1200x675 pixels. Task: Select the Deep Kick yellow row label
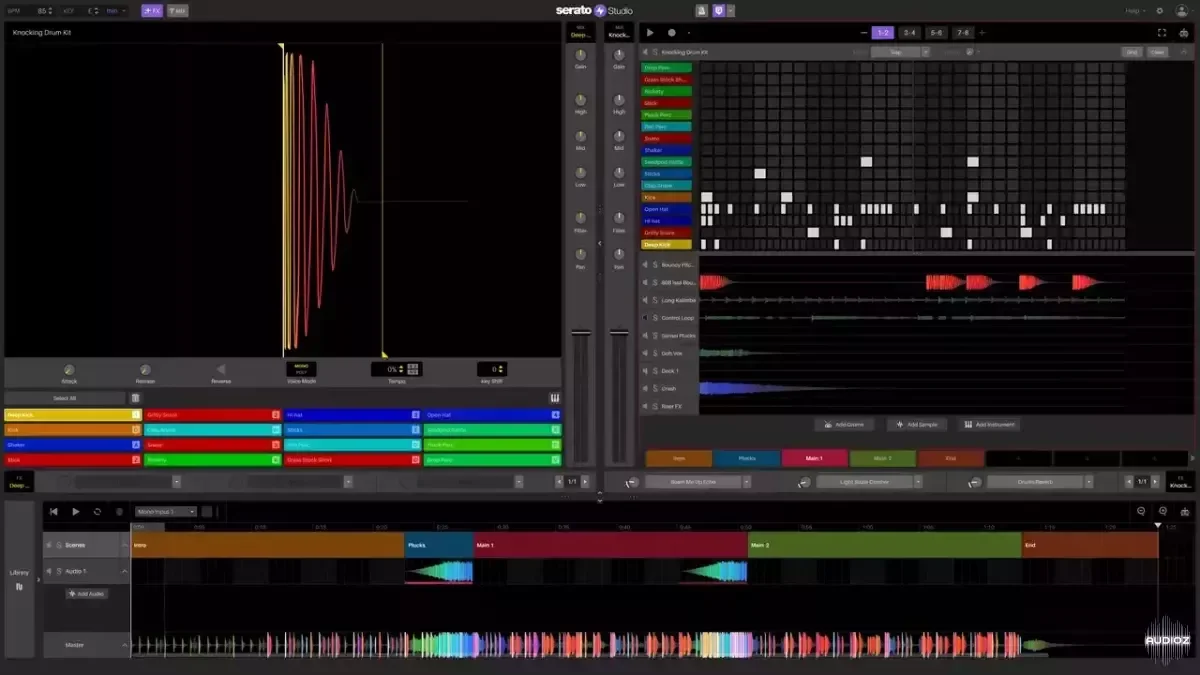click(666, 244)
